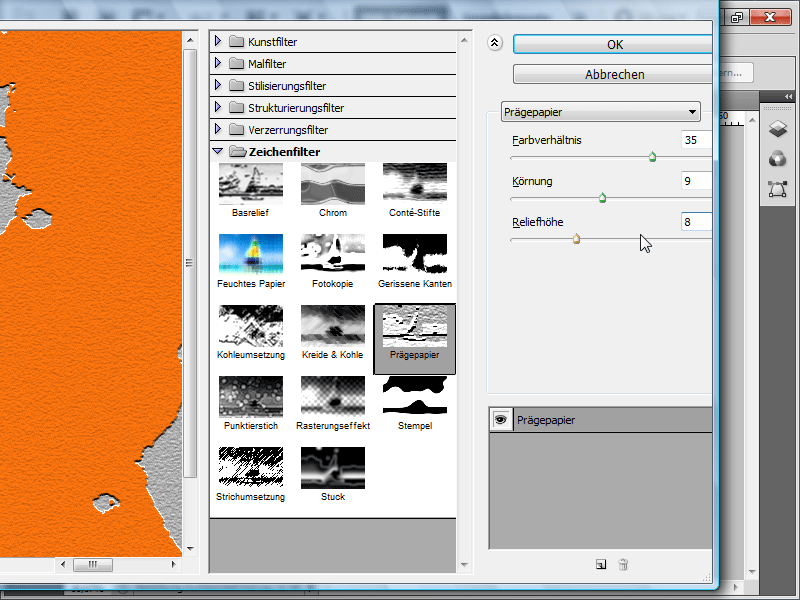
Task: Expand the Stilisierungsfilter folder
Action: [218, 85]
